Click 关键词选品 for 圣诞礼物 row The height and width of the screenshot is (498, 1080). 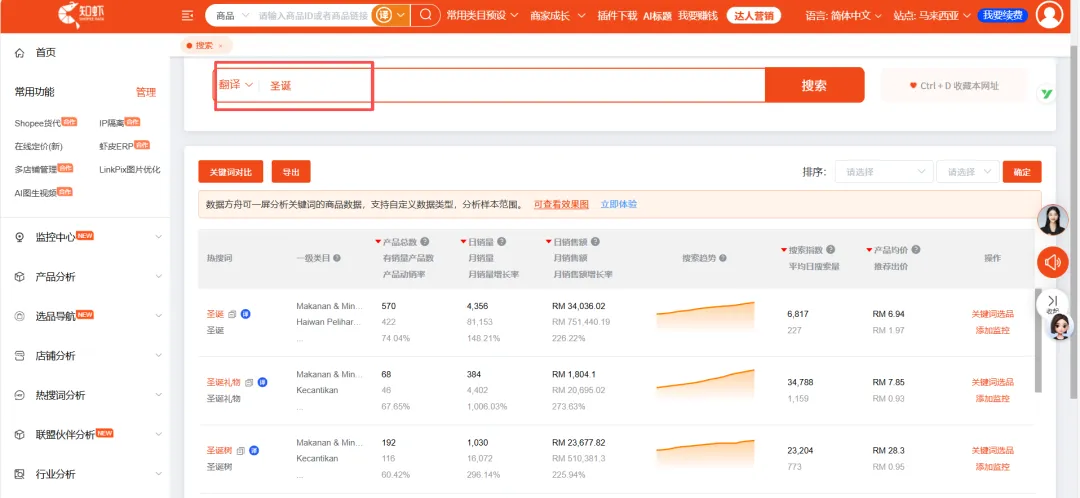(x=993, y=382)
